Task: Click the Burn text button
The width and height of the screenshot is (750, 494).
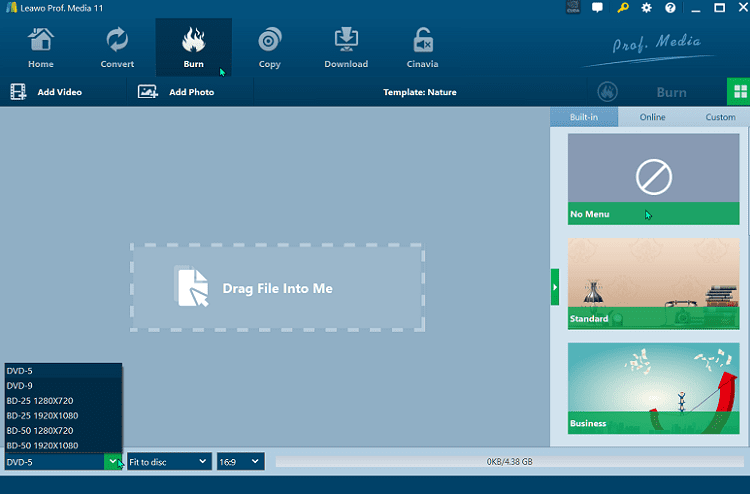Action: pos(672,92)
